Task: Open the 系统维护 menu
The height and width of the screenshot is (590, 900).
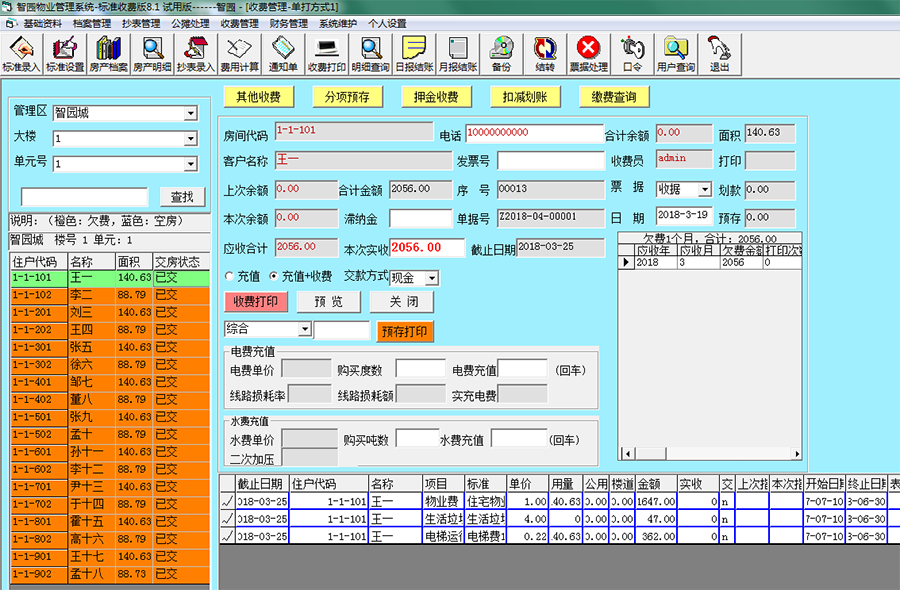Action: point(338,24)
